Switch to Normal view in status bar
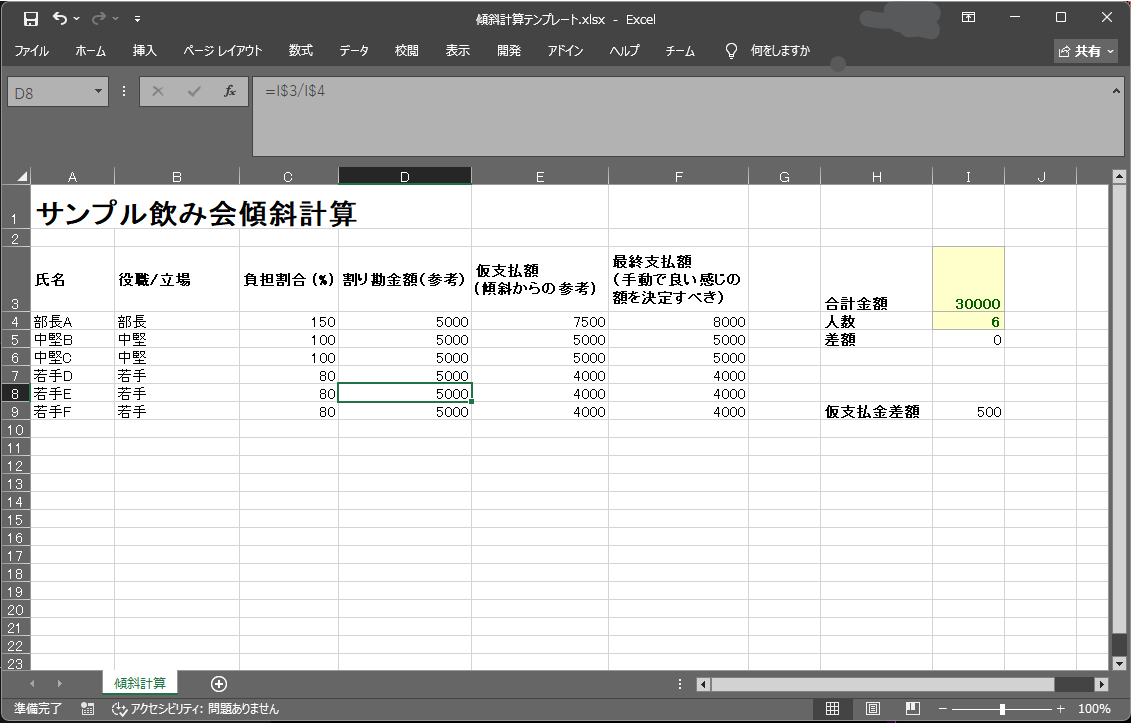This screenshot has height=723, width=1131. (831, 708)
